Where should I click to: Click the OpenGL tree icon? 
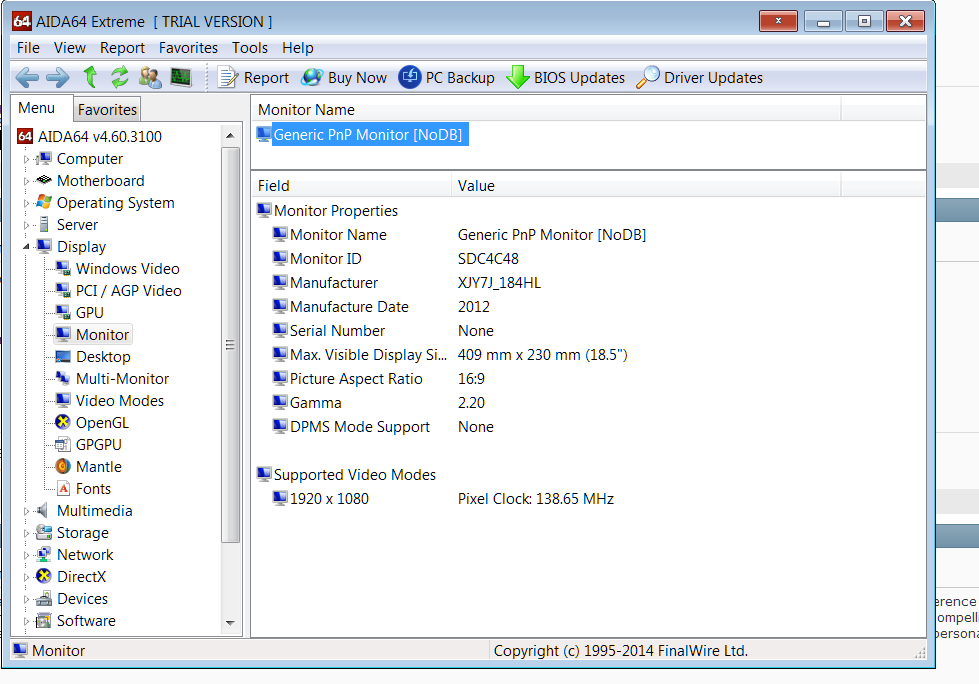(62, 423)
